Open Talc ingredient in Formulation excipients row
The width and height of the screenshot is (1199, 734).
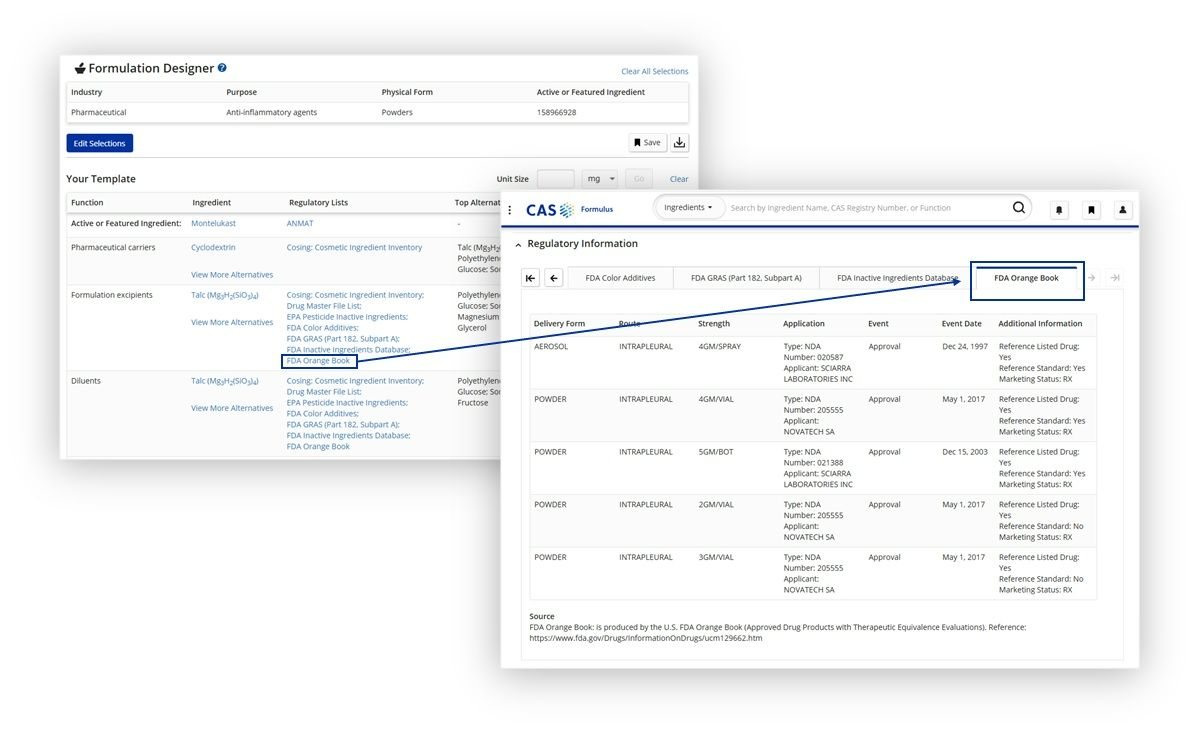[x=225, y=295]
